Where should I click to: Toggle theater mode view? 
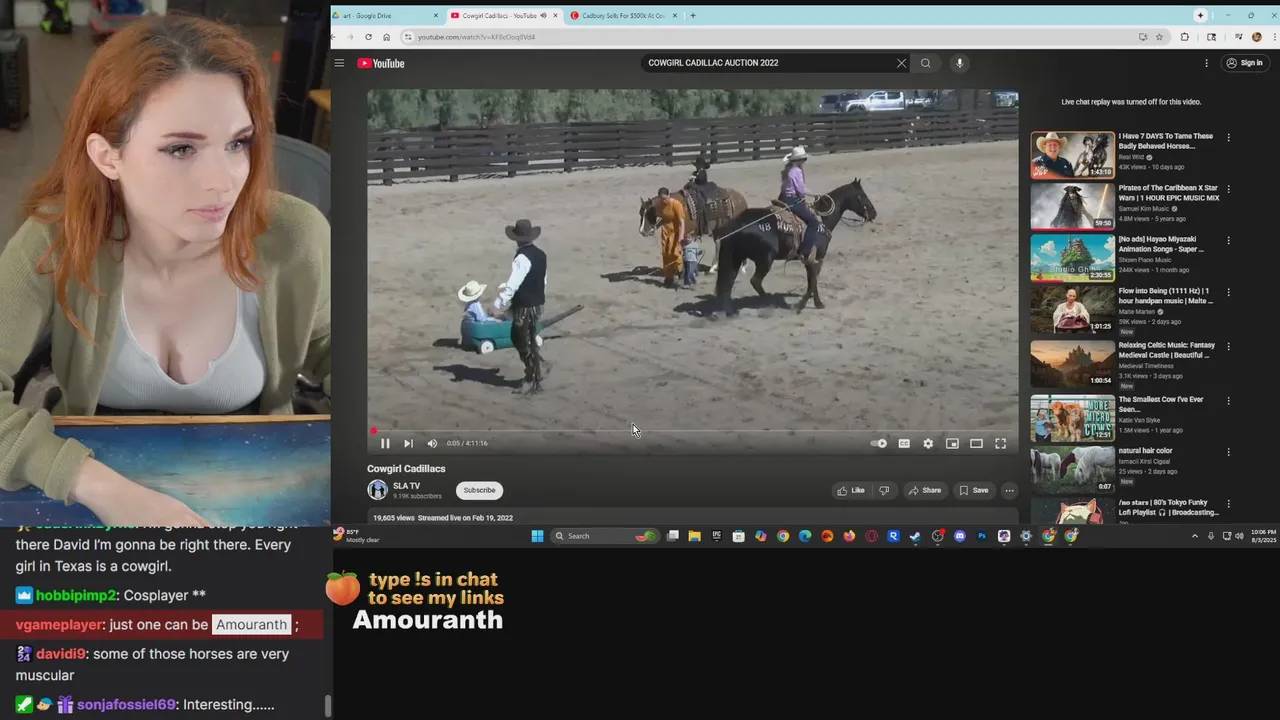click(x=976, y=443)
